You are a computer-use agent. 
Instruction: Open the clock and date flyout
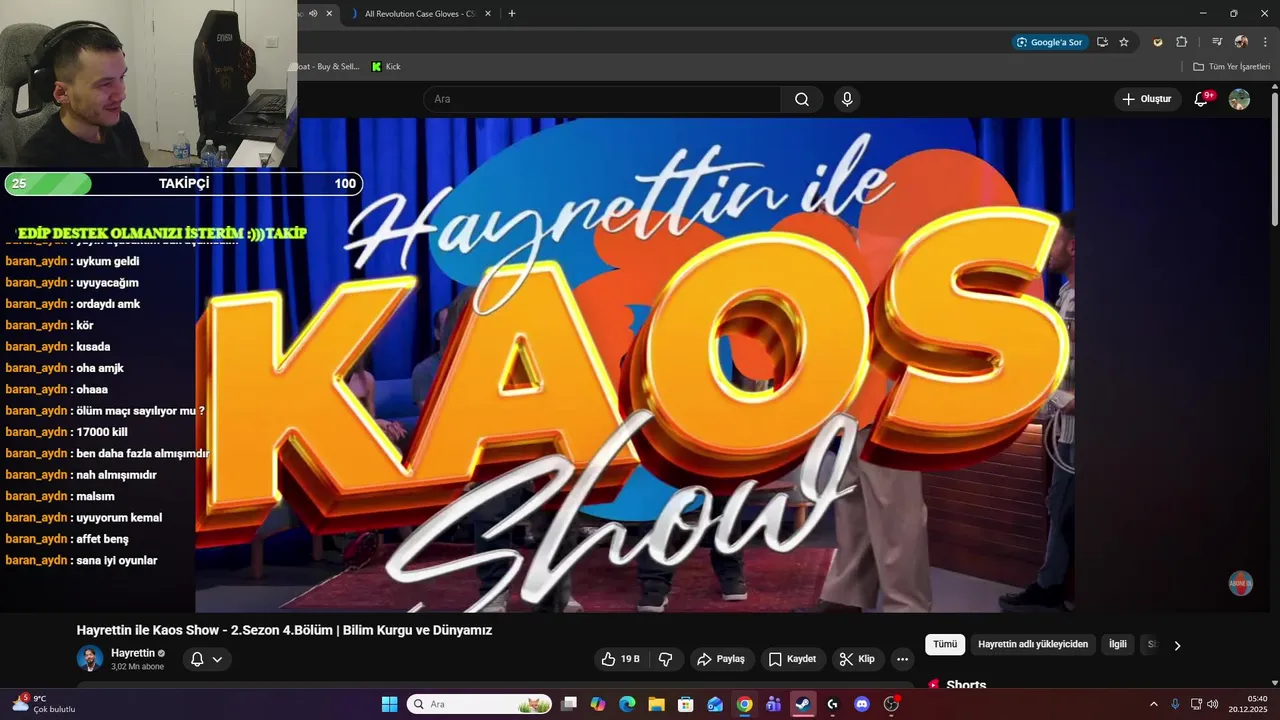click(x=1249, y=704)
